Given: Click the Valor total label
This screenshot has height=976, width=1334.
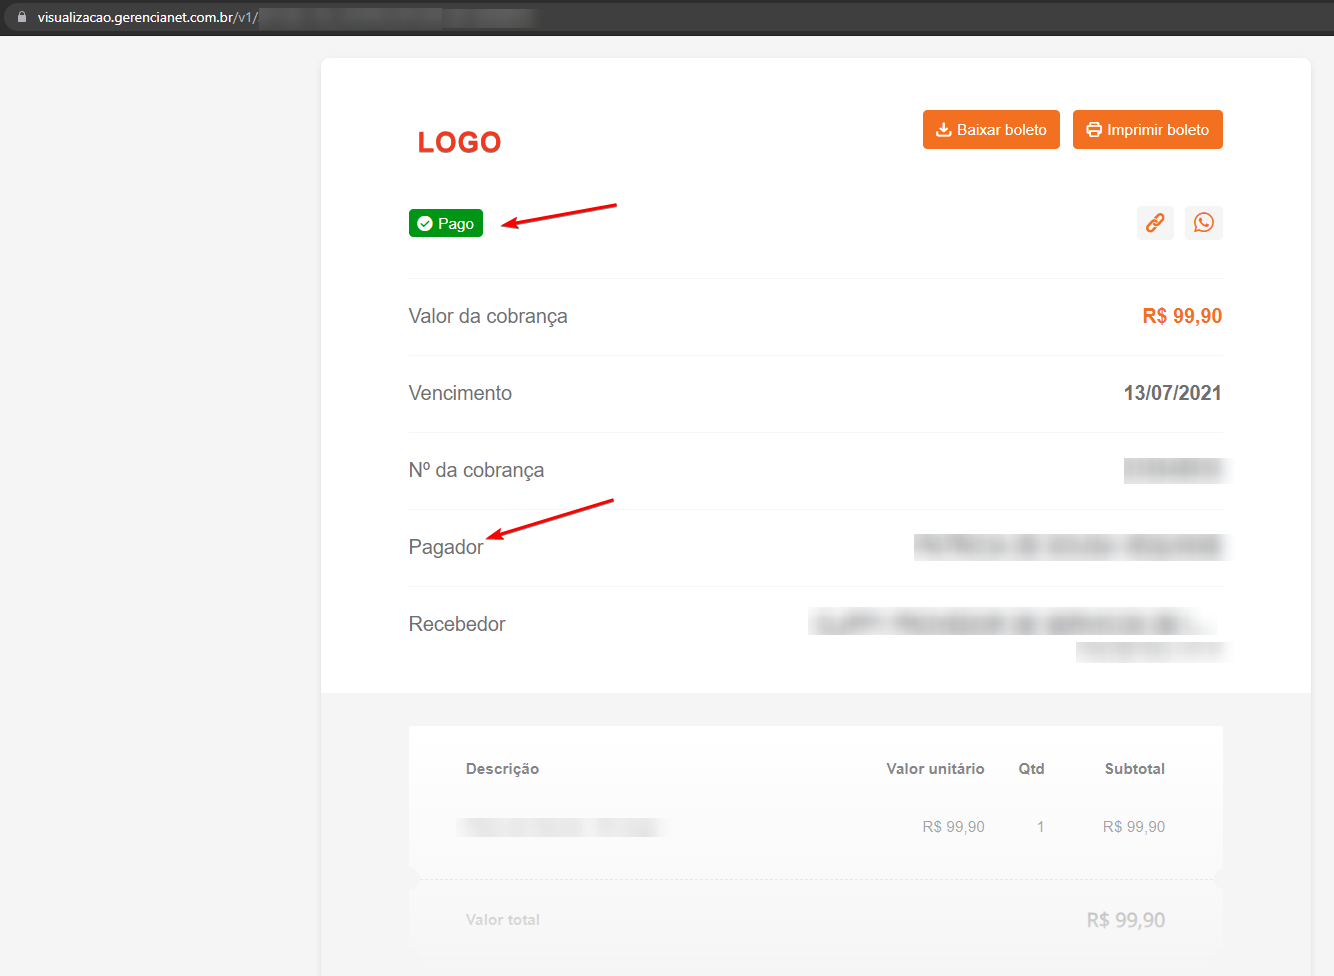Looking at the screenshot, I should point(502,920).
